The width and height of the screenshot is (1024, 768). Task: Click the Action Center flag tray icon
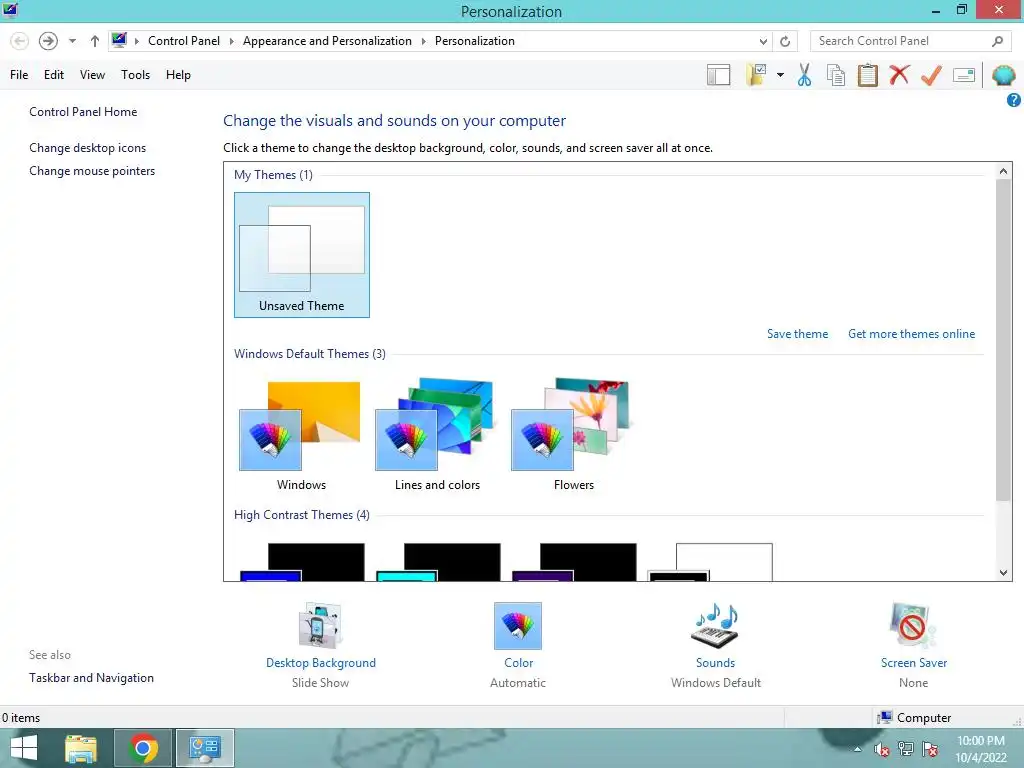tap(930, 749)
